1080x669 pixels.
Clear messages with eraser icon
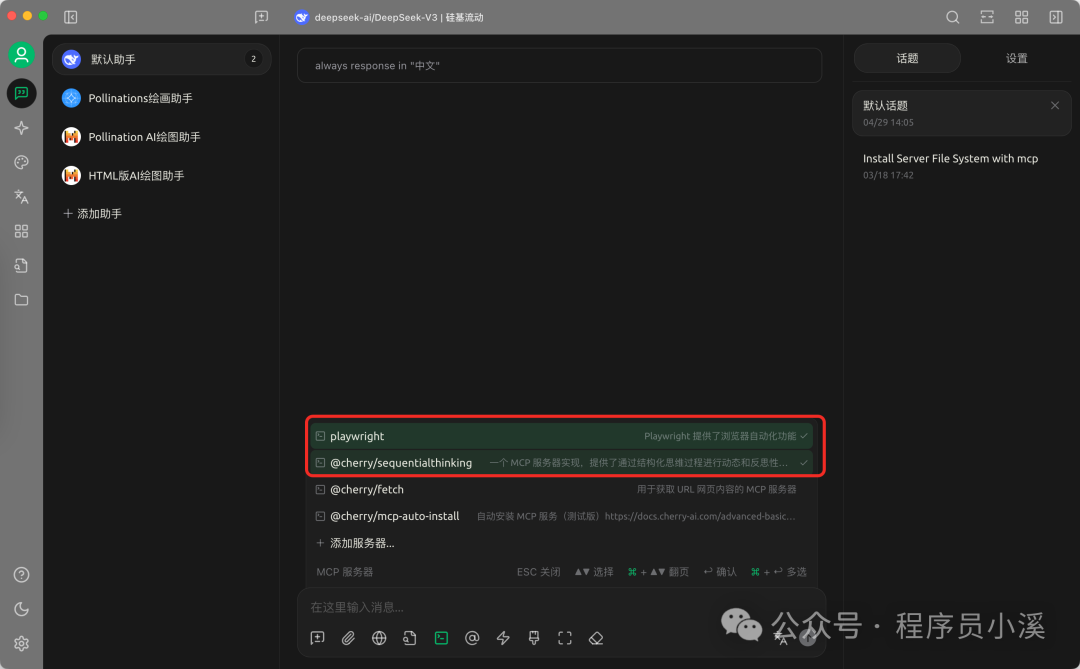coord(596,638)
